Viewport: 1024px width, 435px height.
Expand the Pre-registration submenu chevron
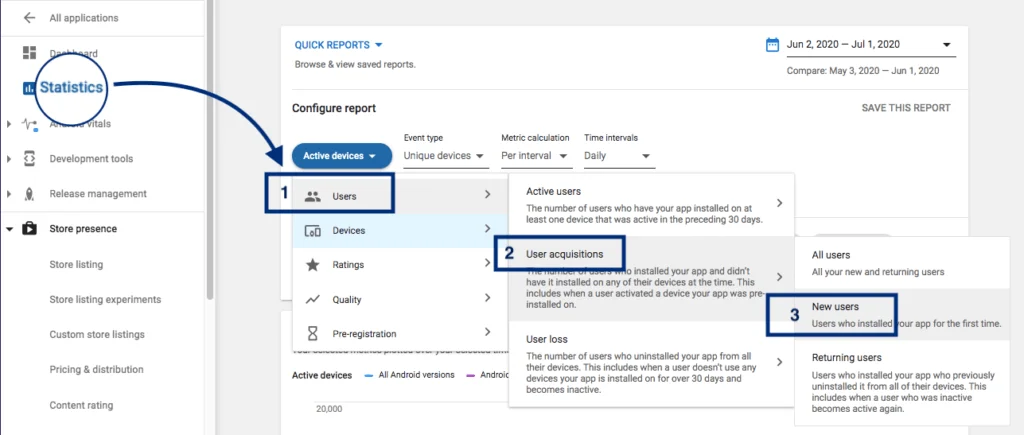(x=487, y=332)
